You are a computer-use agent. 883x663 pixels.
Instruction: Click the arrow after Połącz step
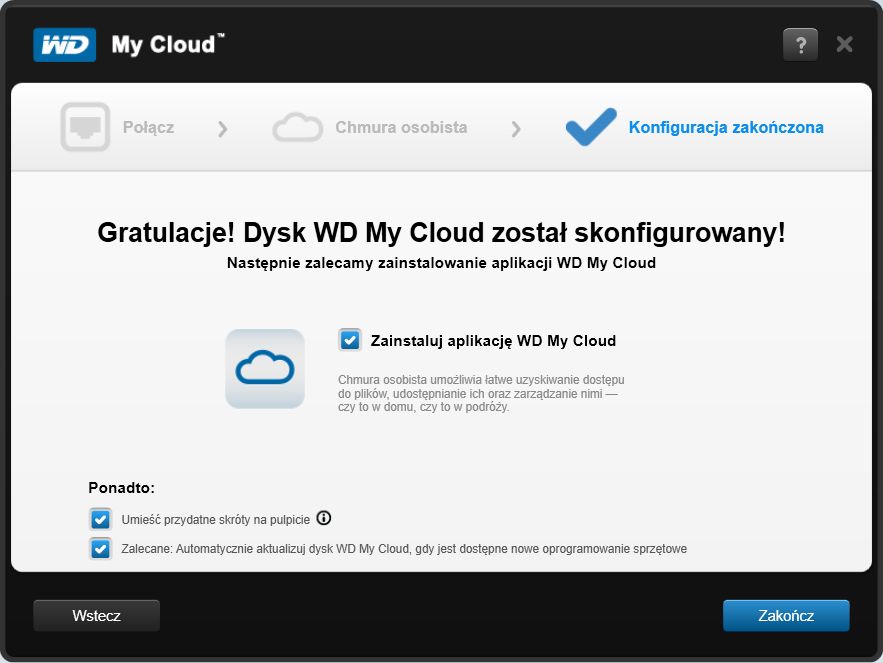223,129
